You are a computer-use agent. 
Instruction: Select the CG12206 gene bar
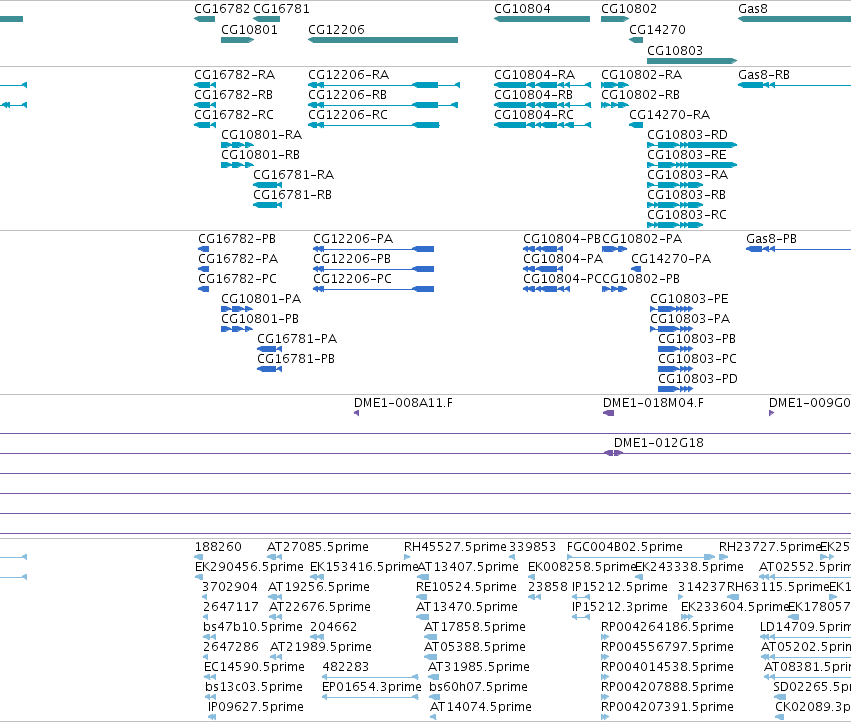coord(383,40)
